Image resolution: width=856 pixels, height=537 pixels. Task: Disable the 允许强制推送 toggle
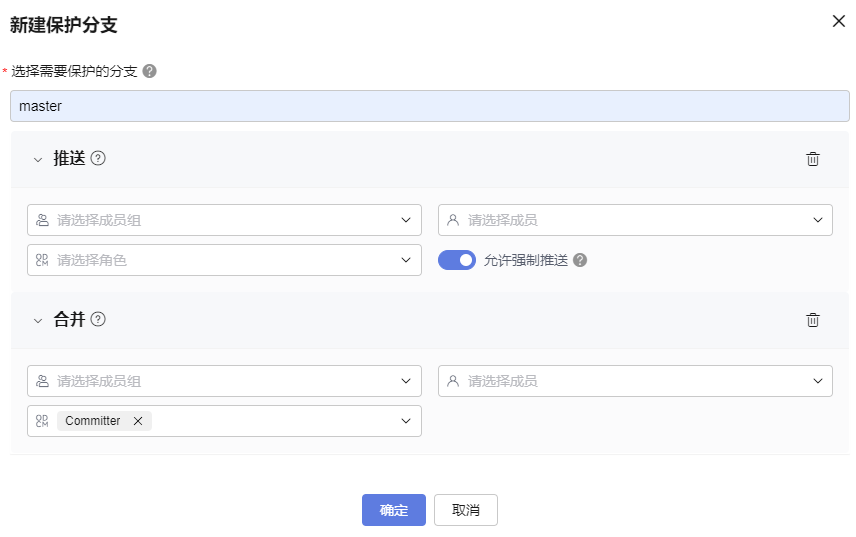(457, 260)
